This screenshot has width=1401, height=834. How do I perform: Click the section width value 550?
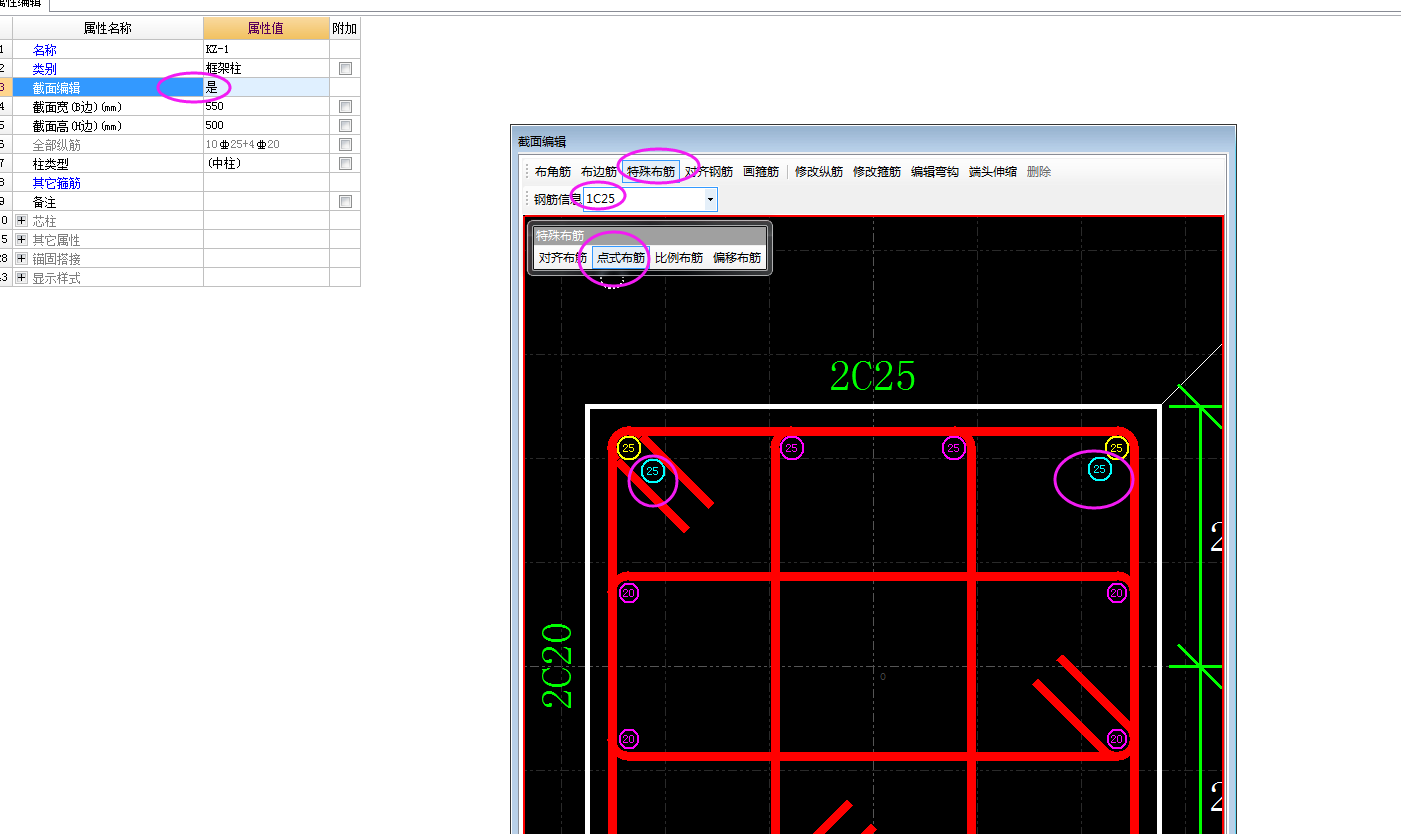pyautogui.click(x=266, y=107)
